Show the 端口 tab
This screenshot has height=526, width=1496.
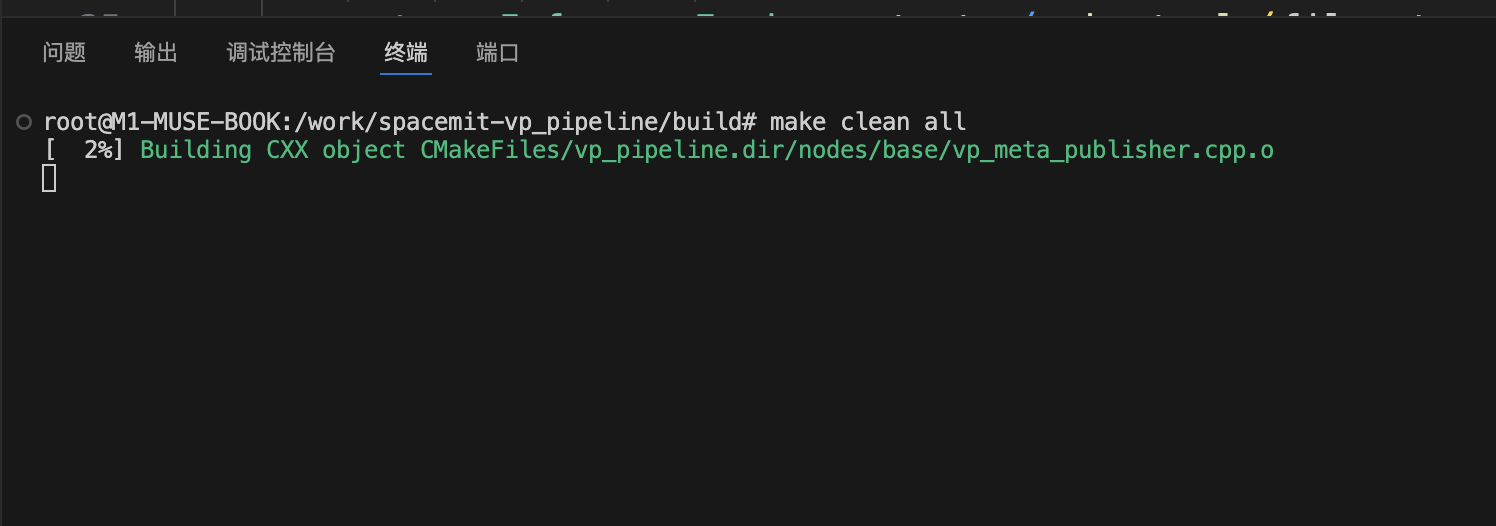pos(498,53)
